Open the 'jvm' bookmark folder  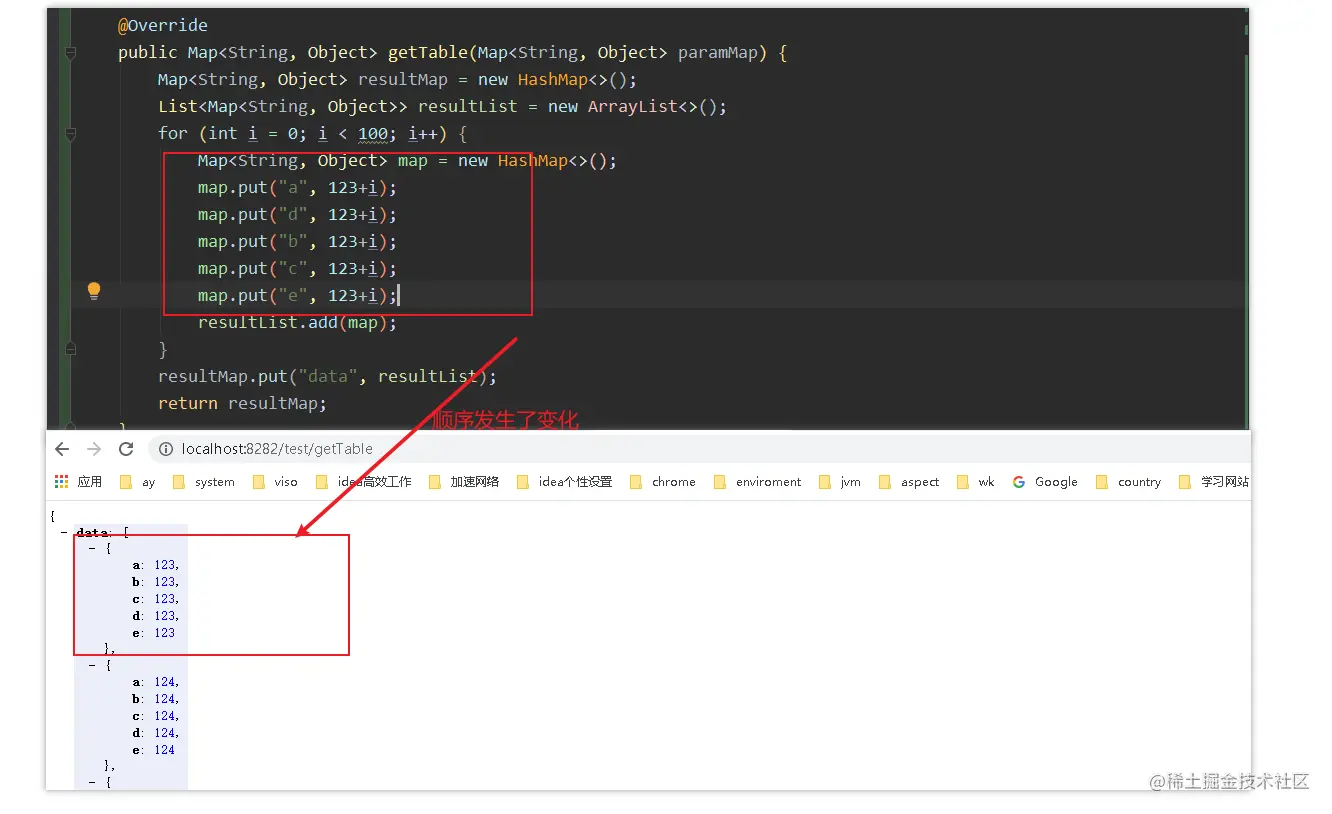click(839, 482)
